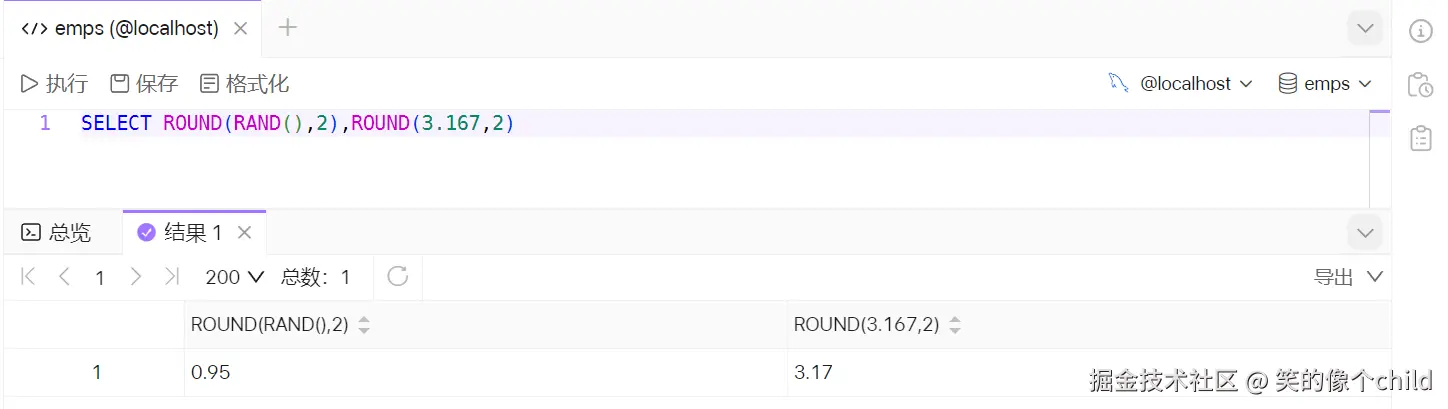Open the emps database dropdown
Screen dimensions: 1448x409
click(x=1326, y=84)
